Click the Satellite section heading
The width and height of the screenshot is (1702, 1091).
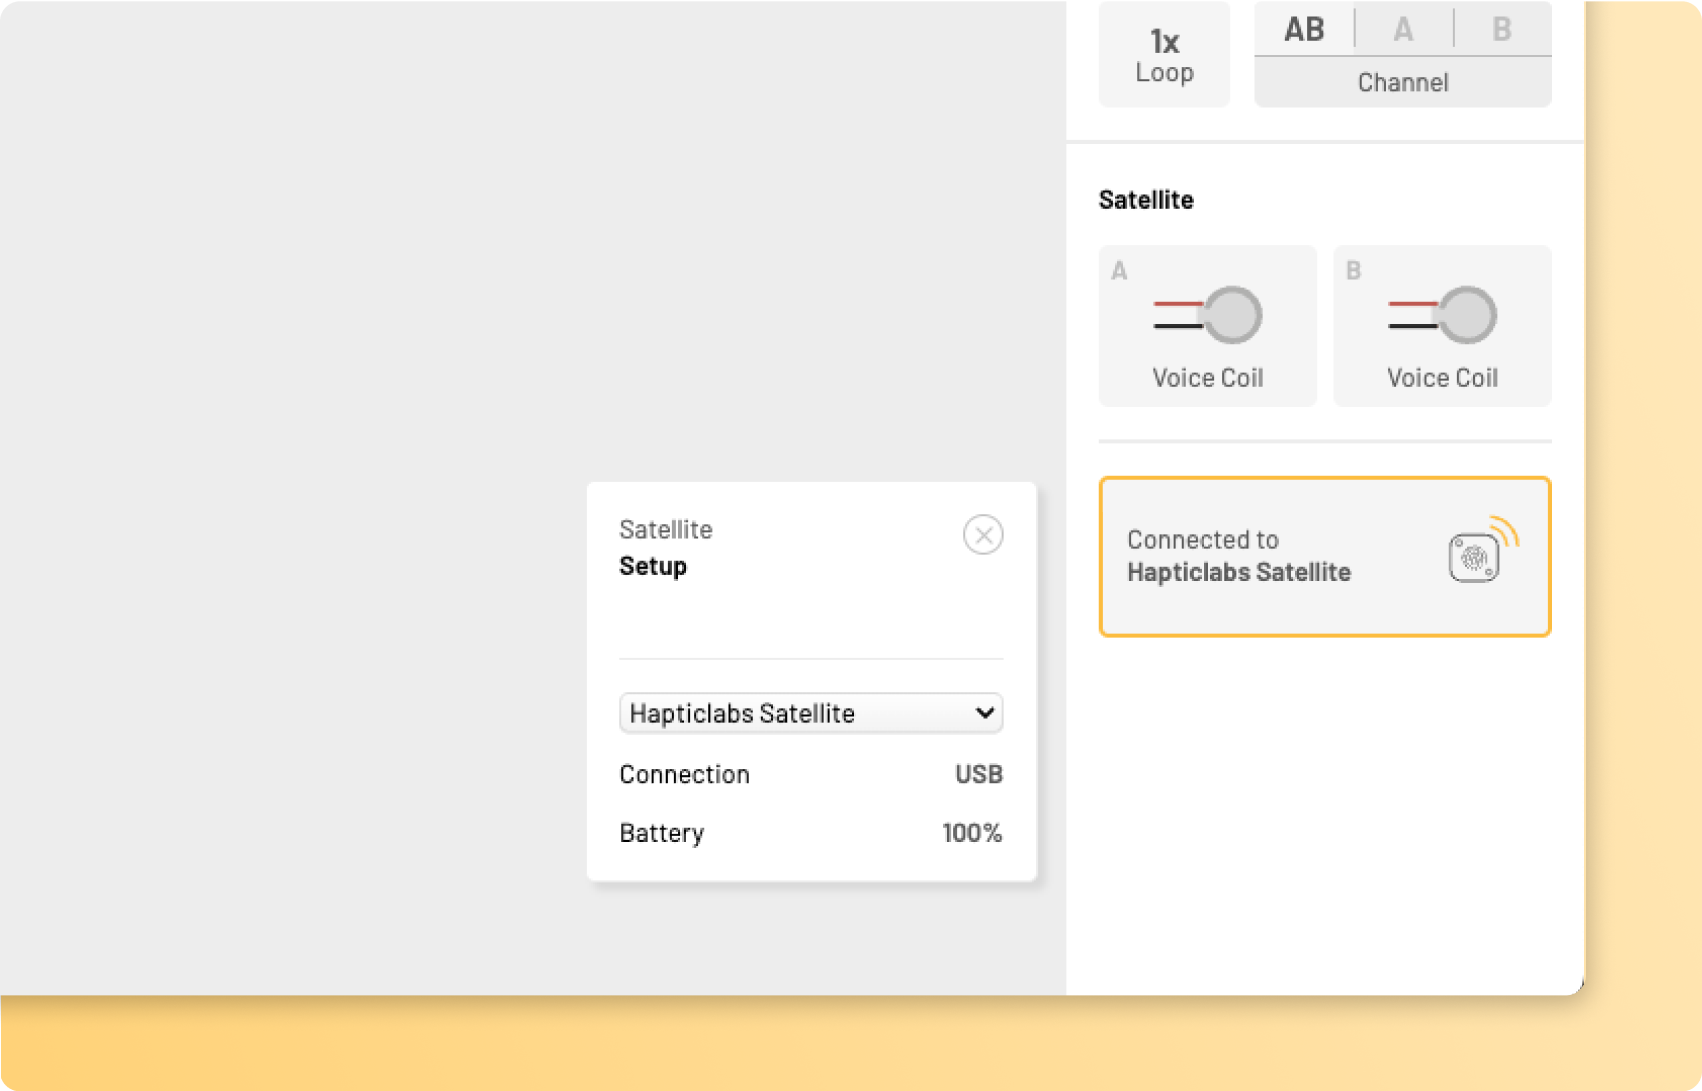(x=1146, y=200)
